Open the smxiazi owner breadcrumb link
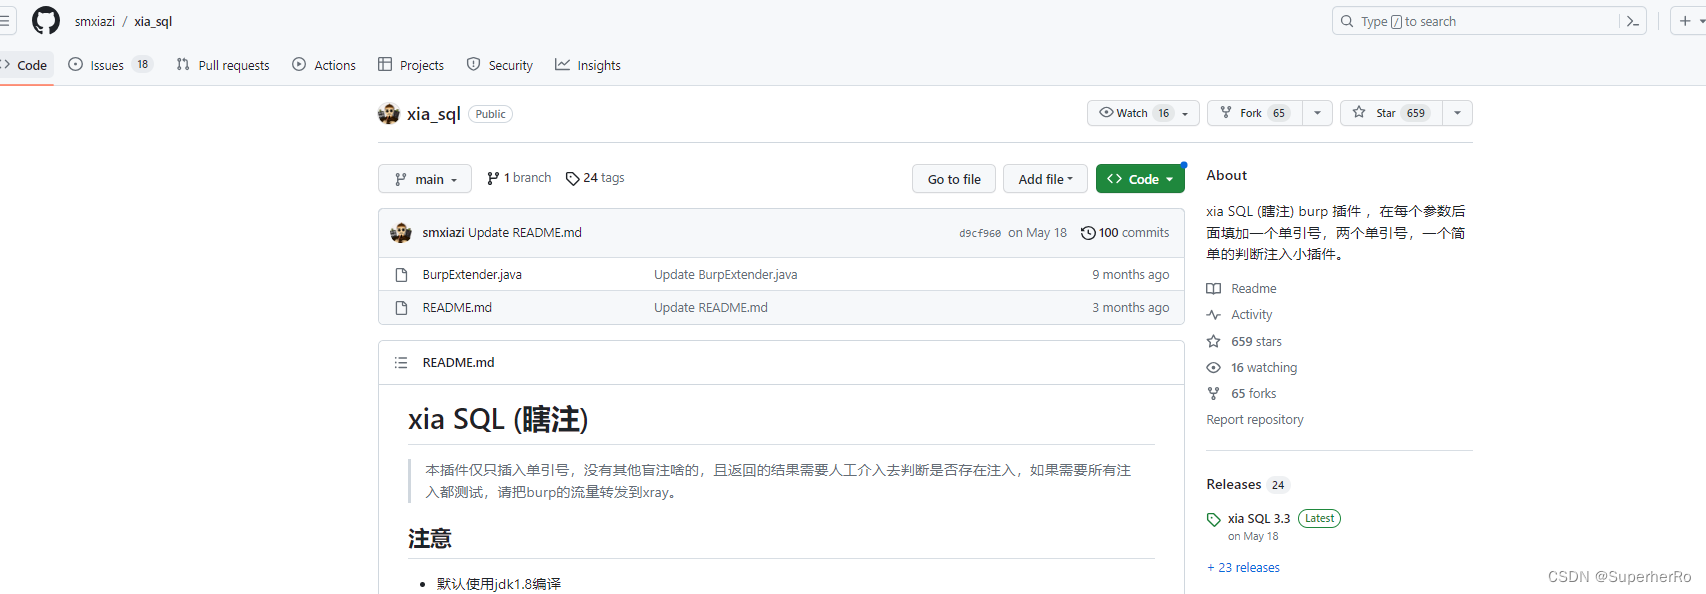Viewport: 1706px width, 594px height. pos(95,21)
